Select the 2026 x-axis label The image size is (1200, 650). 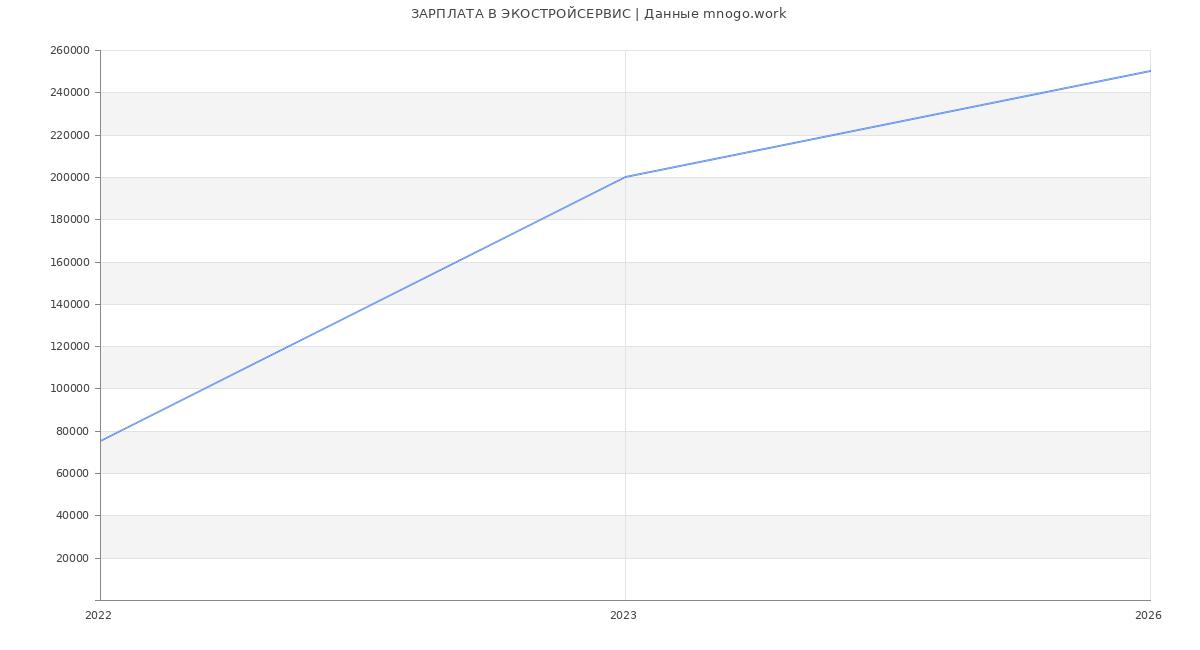pyautogui.click(x=1148, y=616)
